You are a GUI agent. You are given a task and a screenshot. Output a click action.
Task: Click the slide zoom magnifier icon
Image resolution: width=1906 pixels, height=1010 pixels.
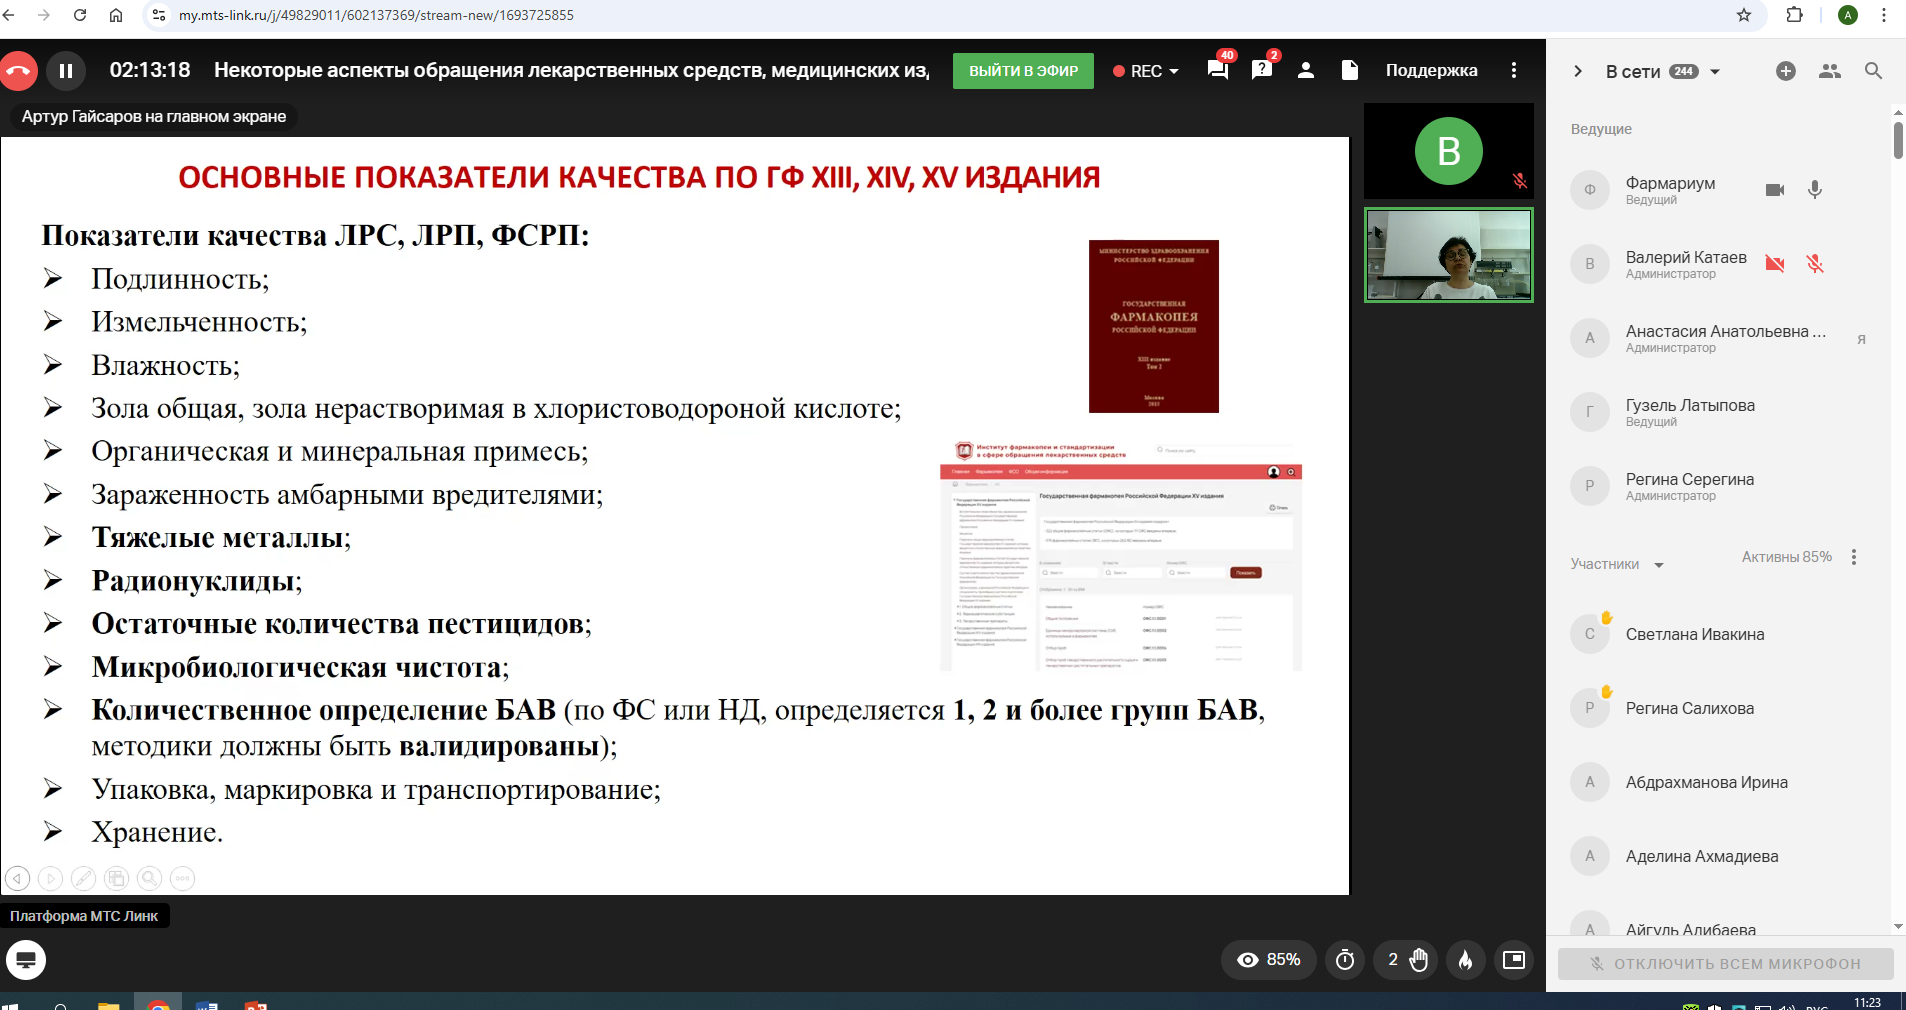[x=149, y=878]
